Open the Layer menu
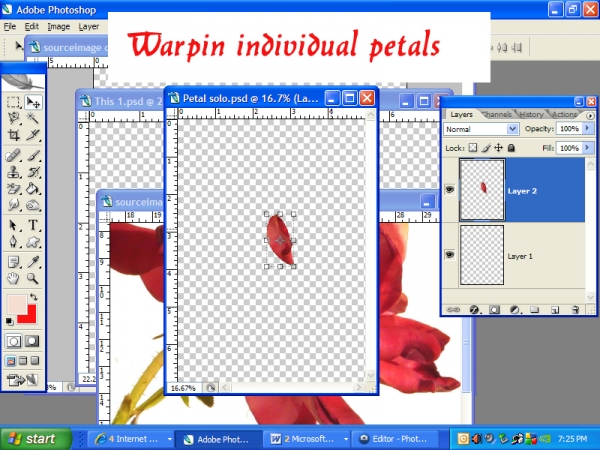 (x=89, y=26)
